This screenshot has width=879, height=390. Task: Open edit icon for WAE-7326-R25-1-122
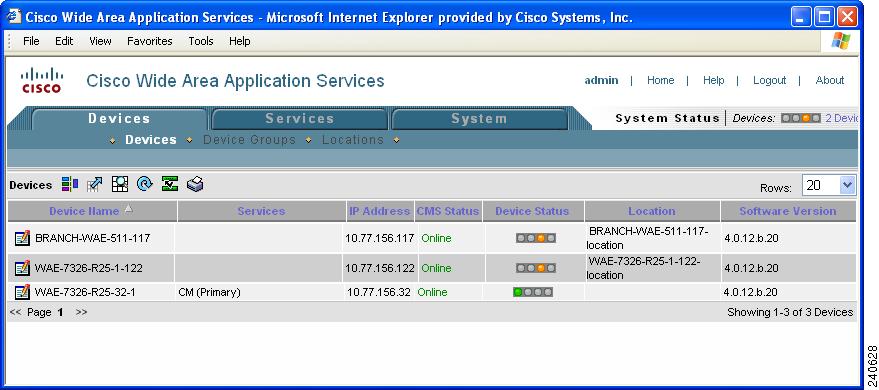coord(22,268)
